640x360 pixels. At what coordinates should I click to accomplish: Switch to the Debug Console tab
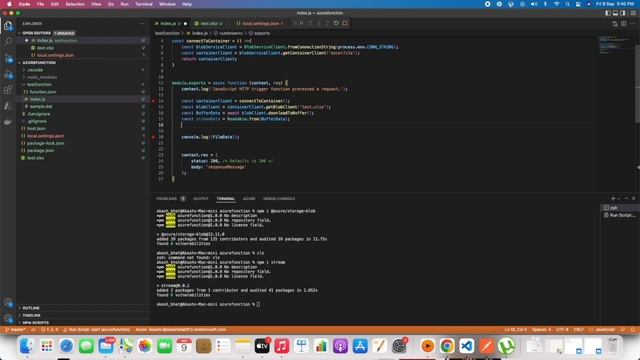tap(279, 199)
